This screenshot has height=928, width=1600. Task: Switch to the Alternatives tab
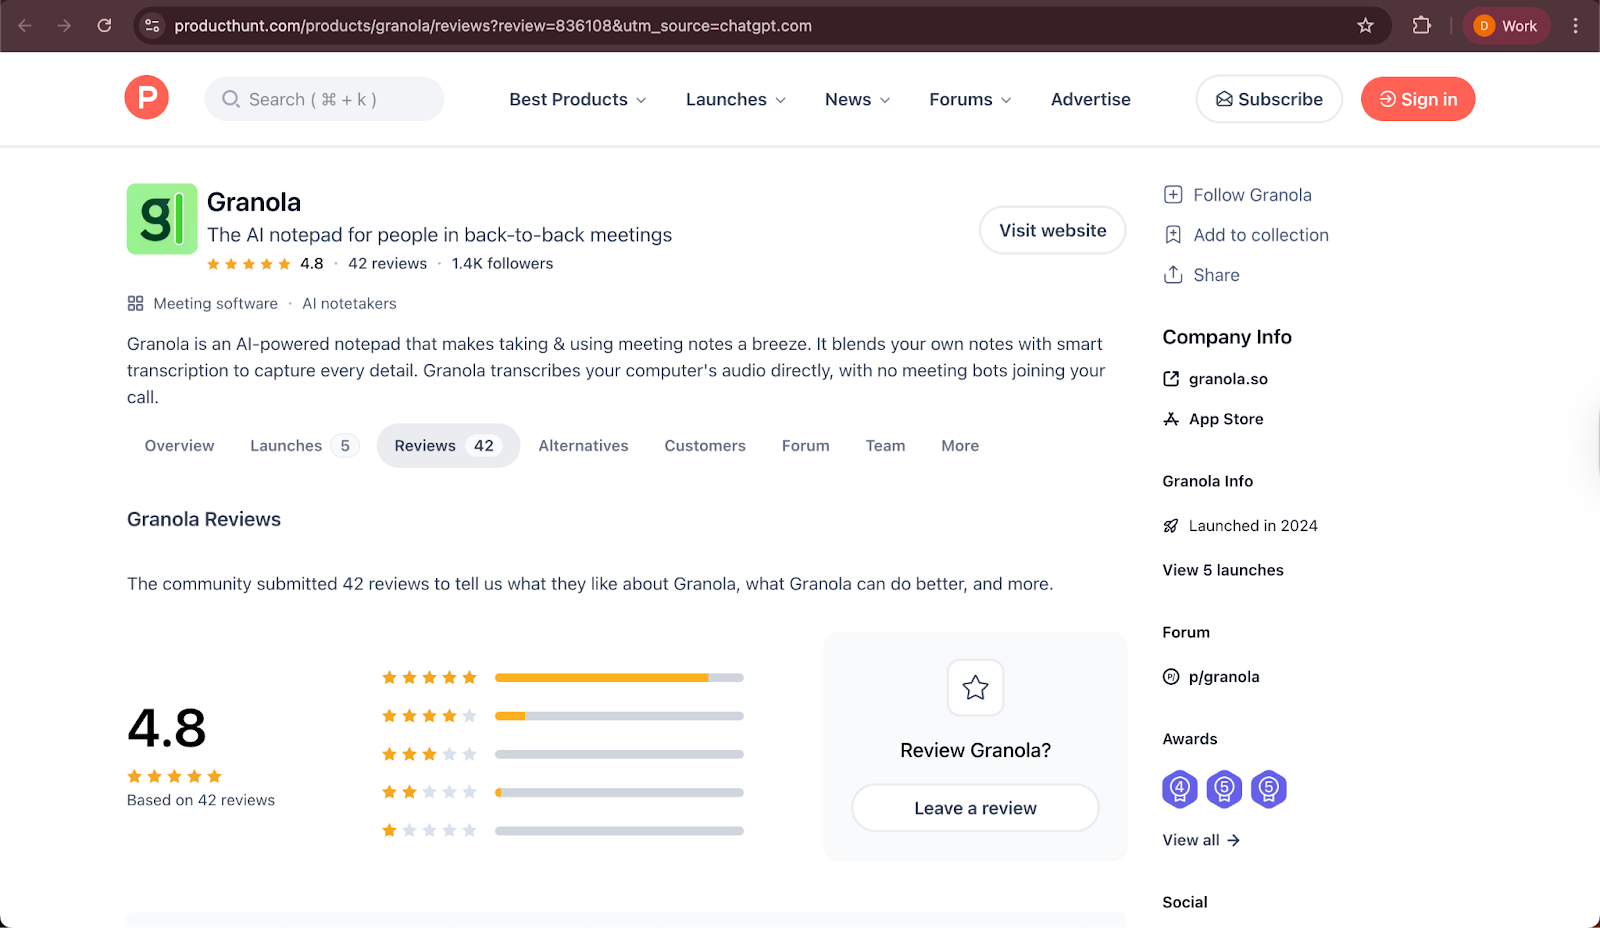point(583,446)
